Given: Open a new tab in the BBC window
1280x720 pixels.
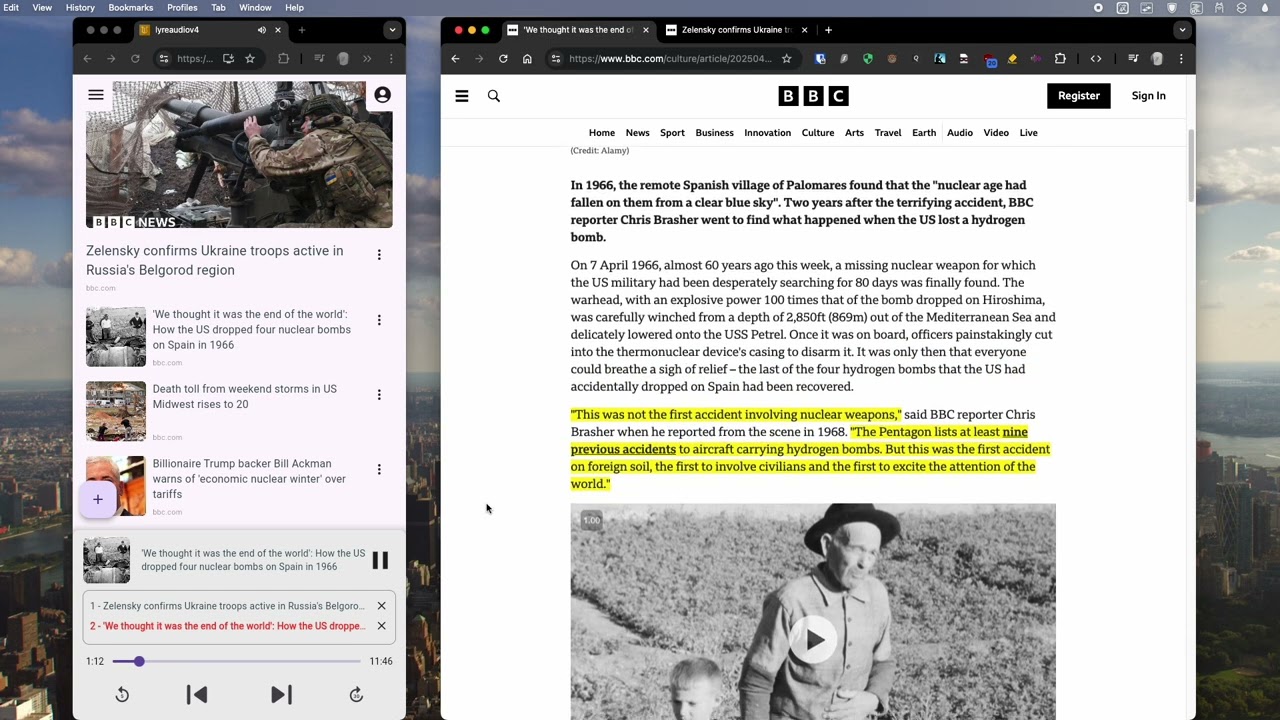Looking at the screenshot, I should click(828, 30).
